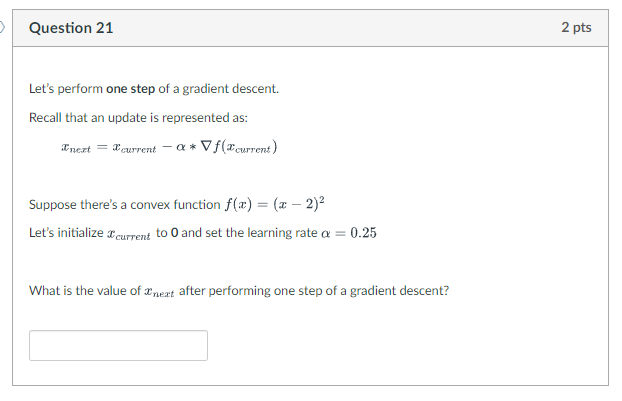Select the Question 21 heading
Image resolution: width=622 pixels, height=401 pixels.
(71, 28)
